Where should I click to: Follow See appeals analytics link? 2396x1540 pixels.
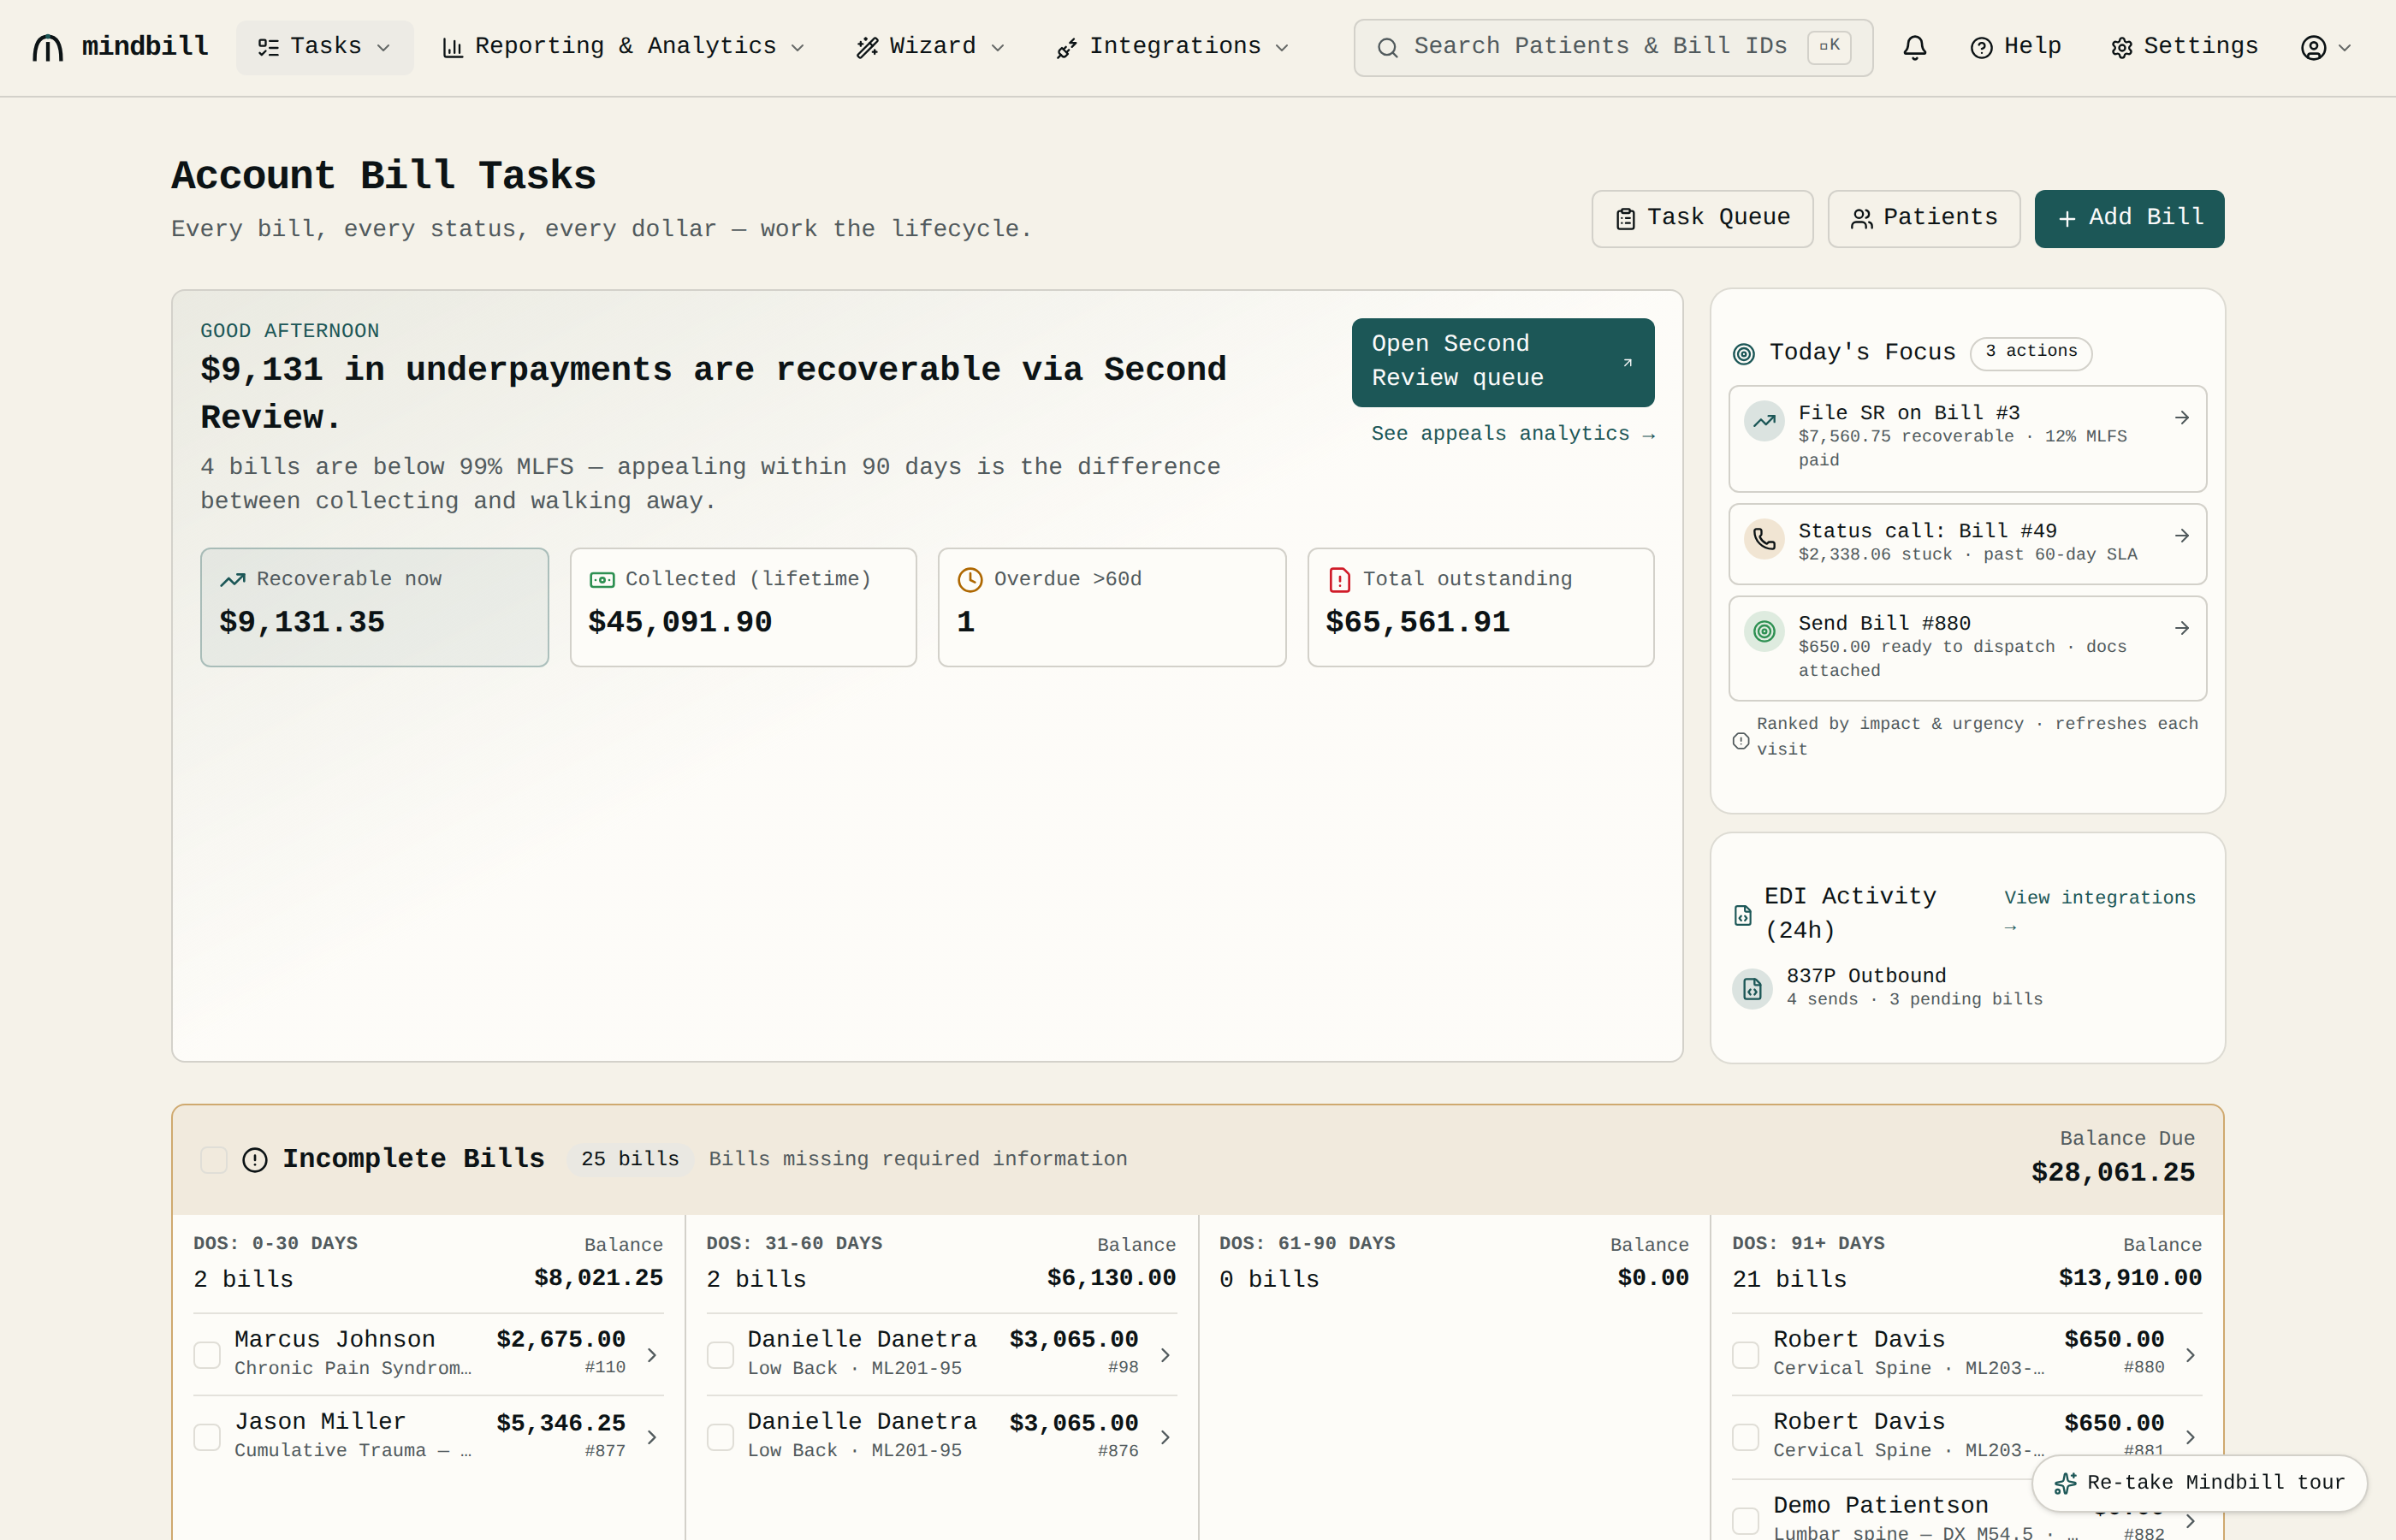[1512, 434]
